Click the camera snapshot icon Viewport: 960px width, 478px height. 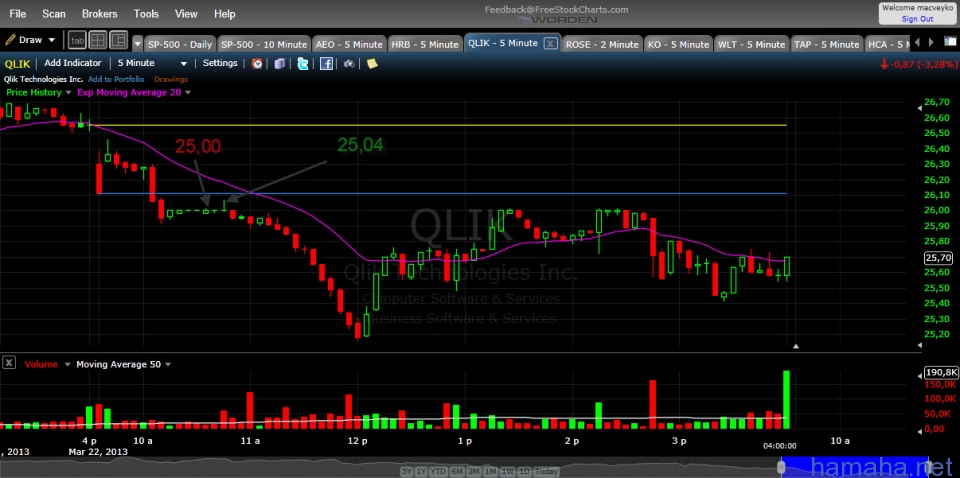[349, 63]
